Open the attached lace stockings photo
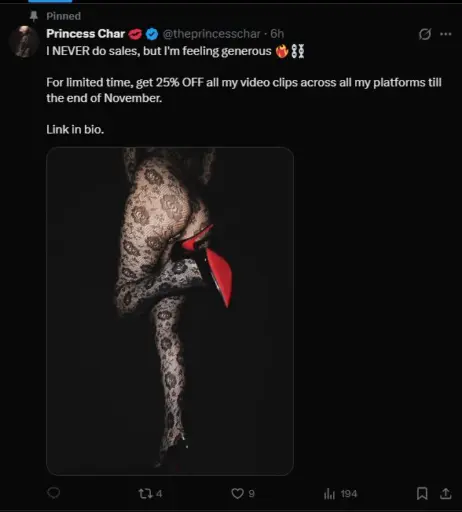 (170, 311)
